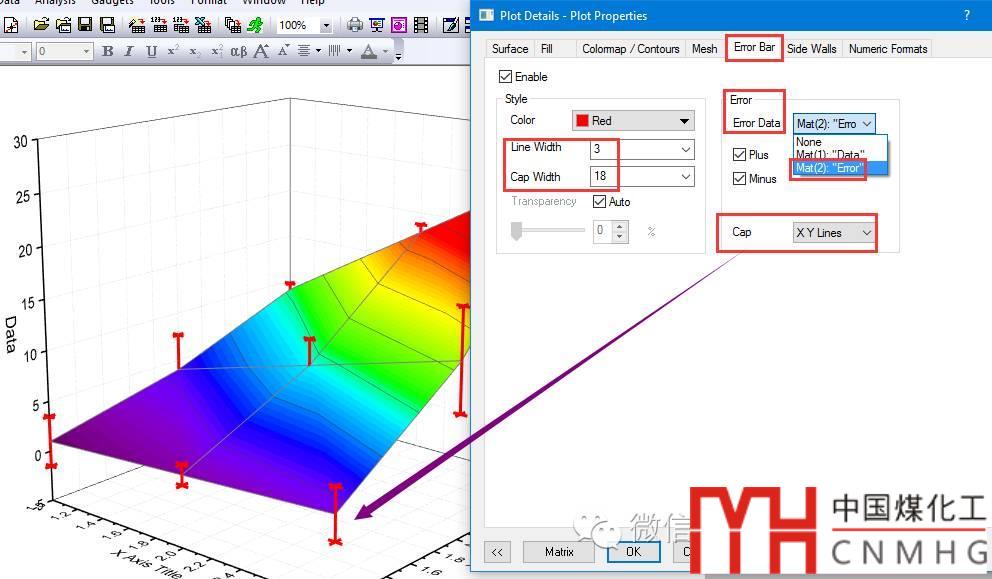Open the Red color picker
992x579 pixels.
(x=632, y=121)
